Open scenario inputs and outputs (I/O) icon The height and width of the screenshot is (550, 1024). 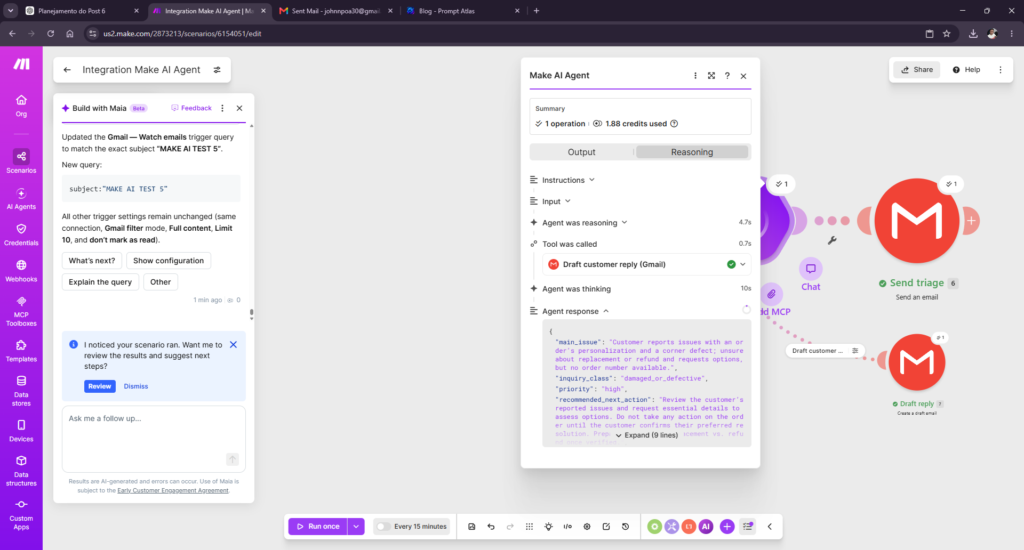[x=568, y=526]
